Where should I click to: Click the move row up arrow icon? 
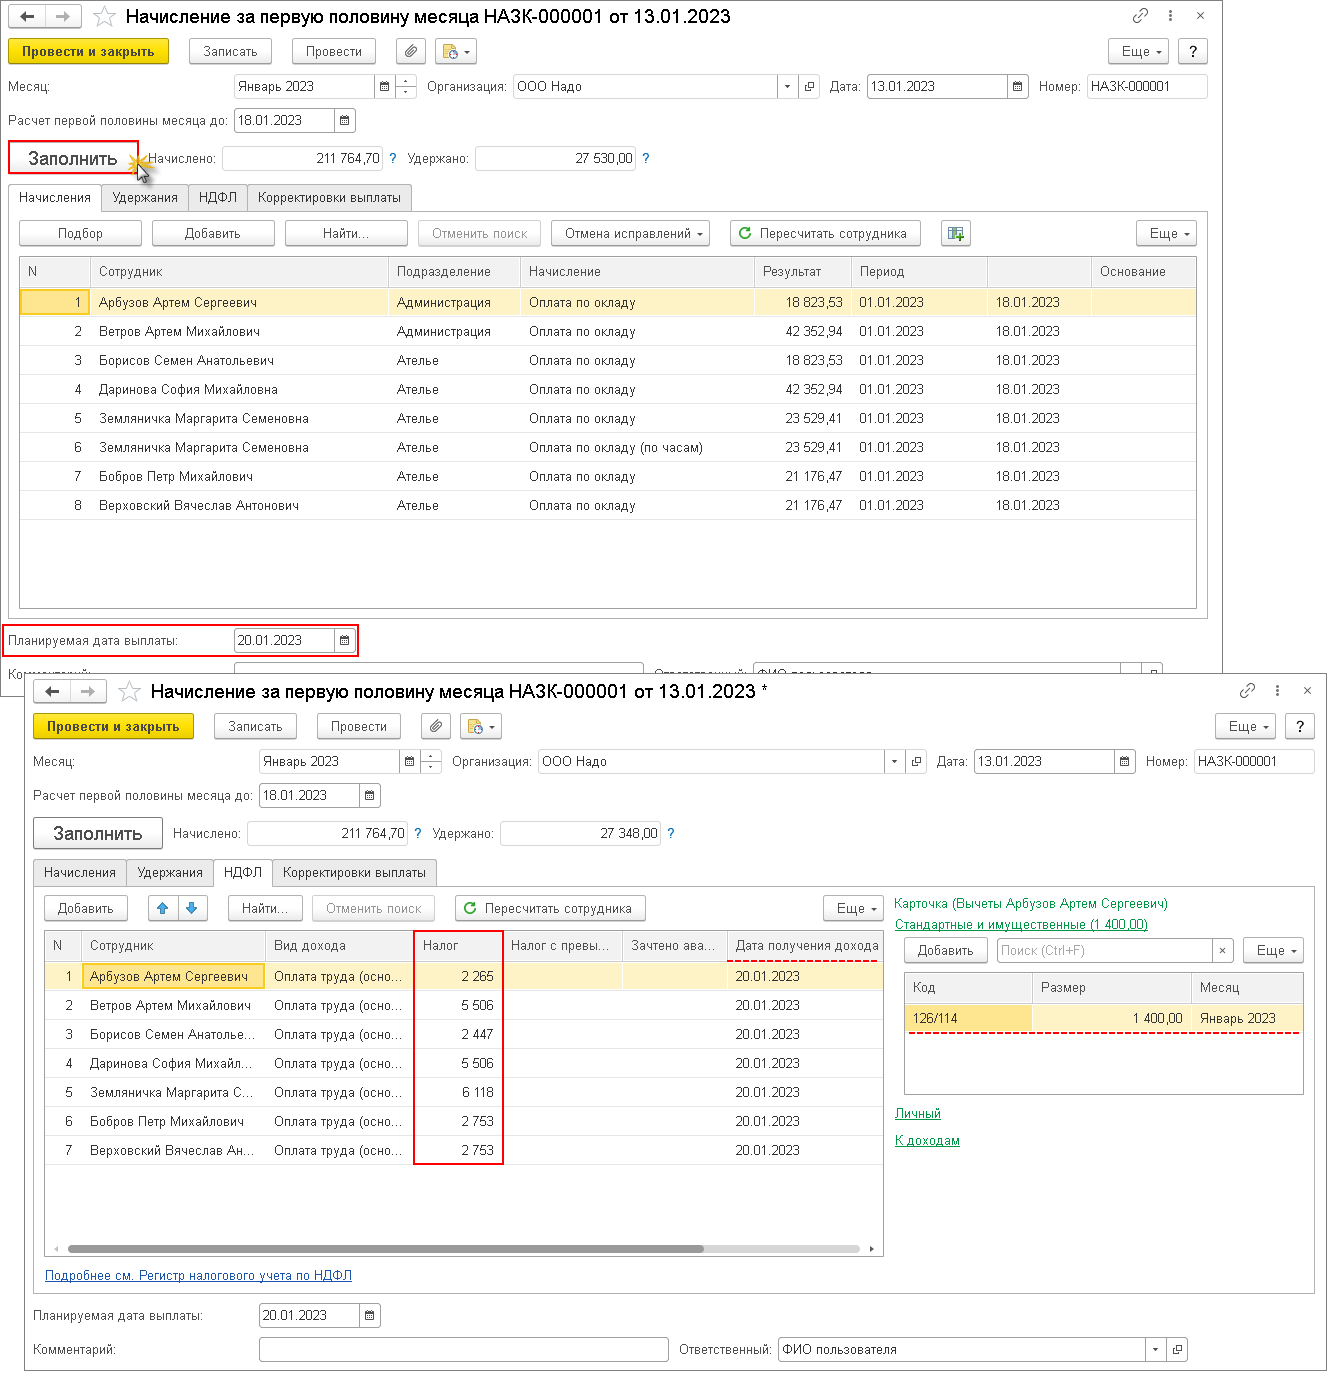pyautogui.click(x=163, y=908)
